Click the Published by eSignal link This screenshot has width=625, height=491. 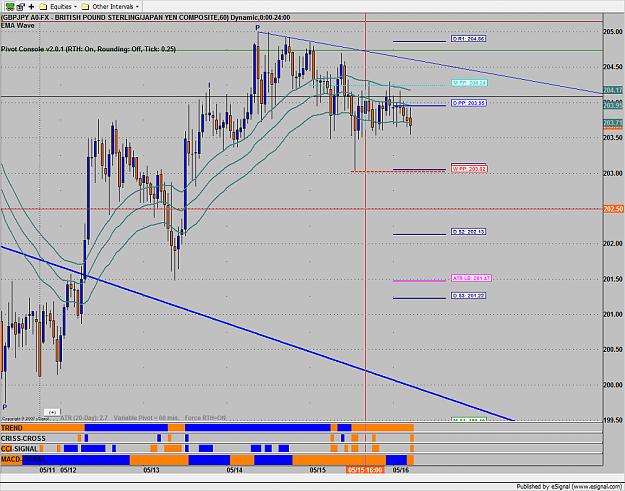(570, 487)
